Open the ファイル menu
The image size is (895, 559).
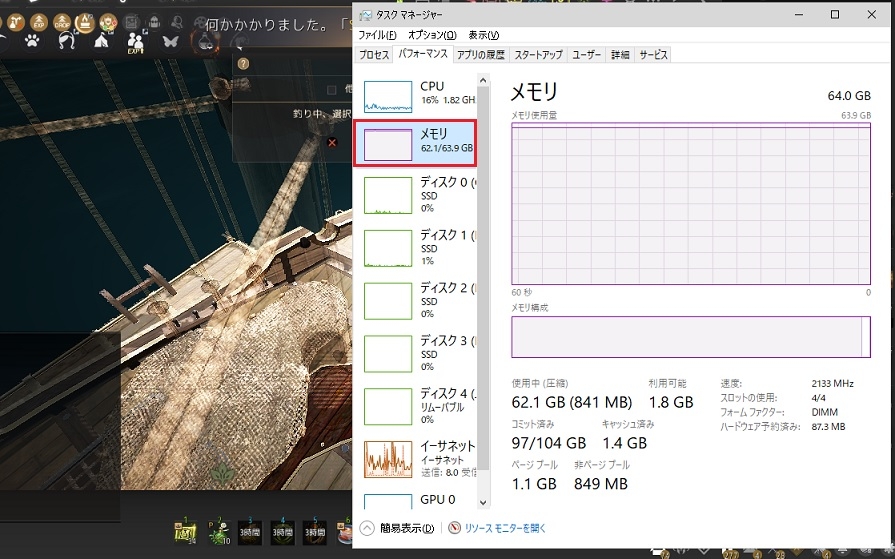coord(378,35)
